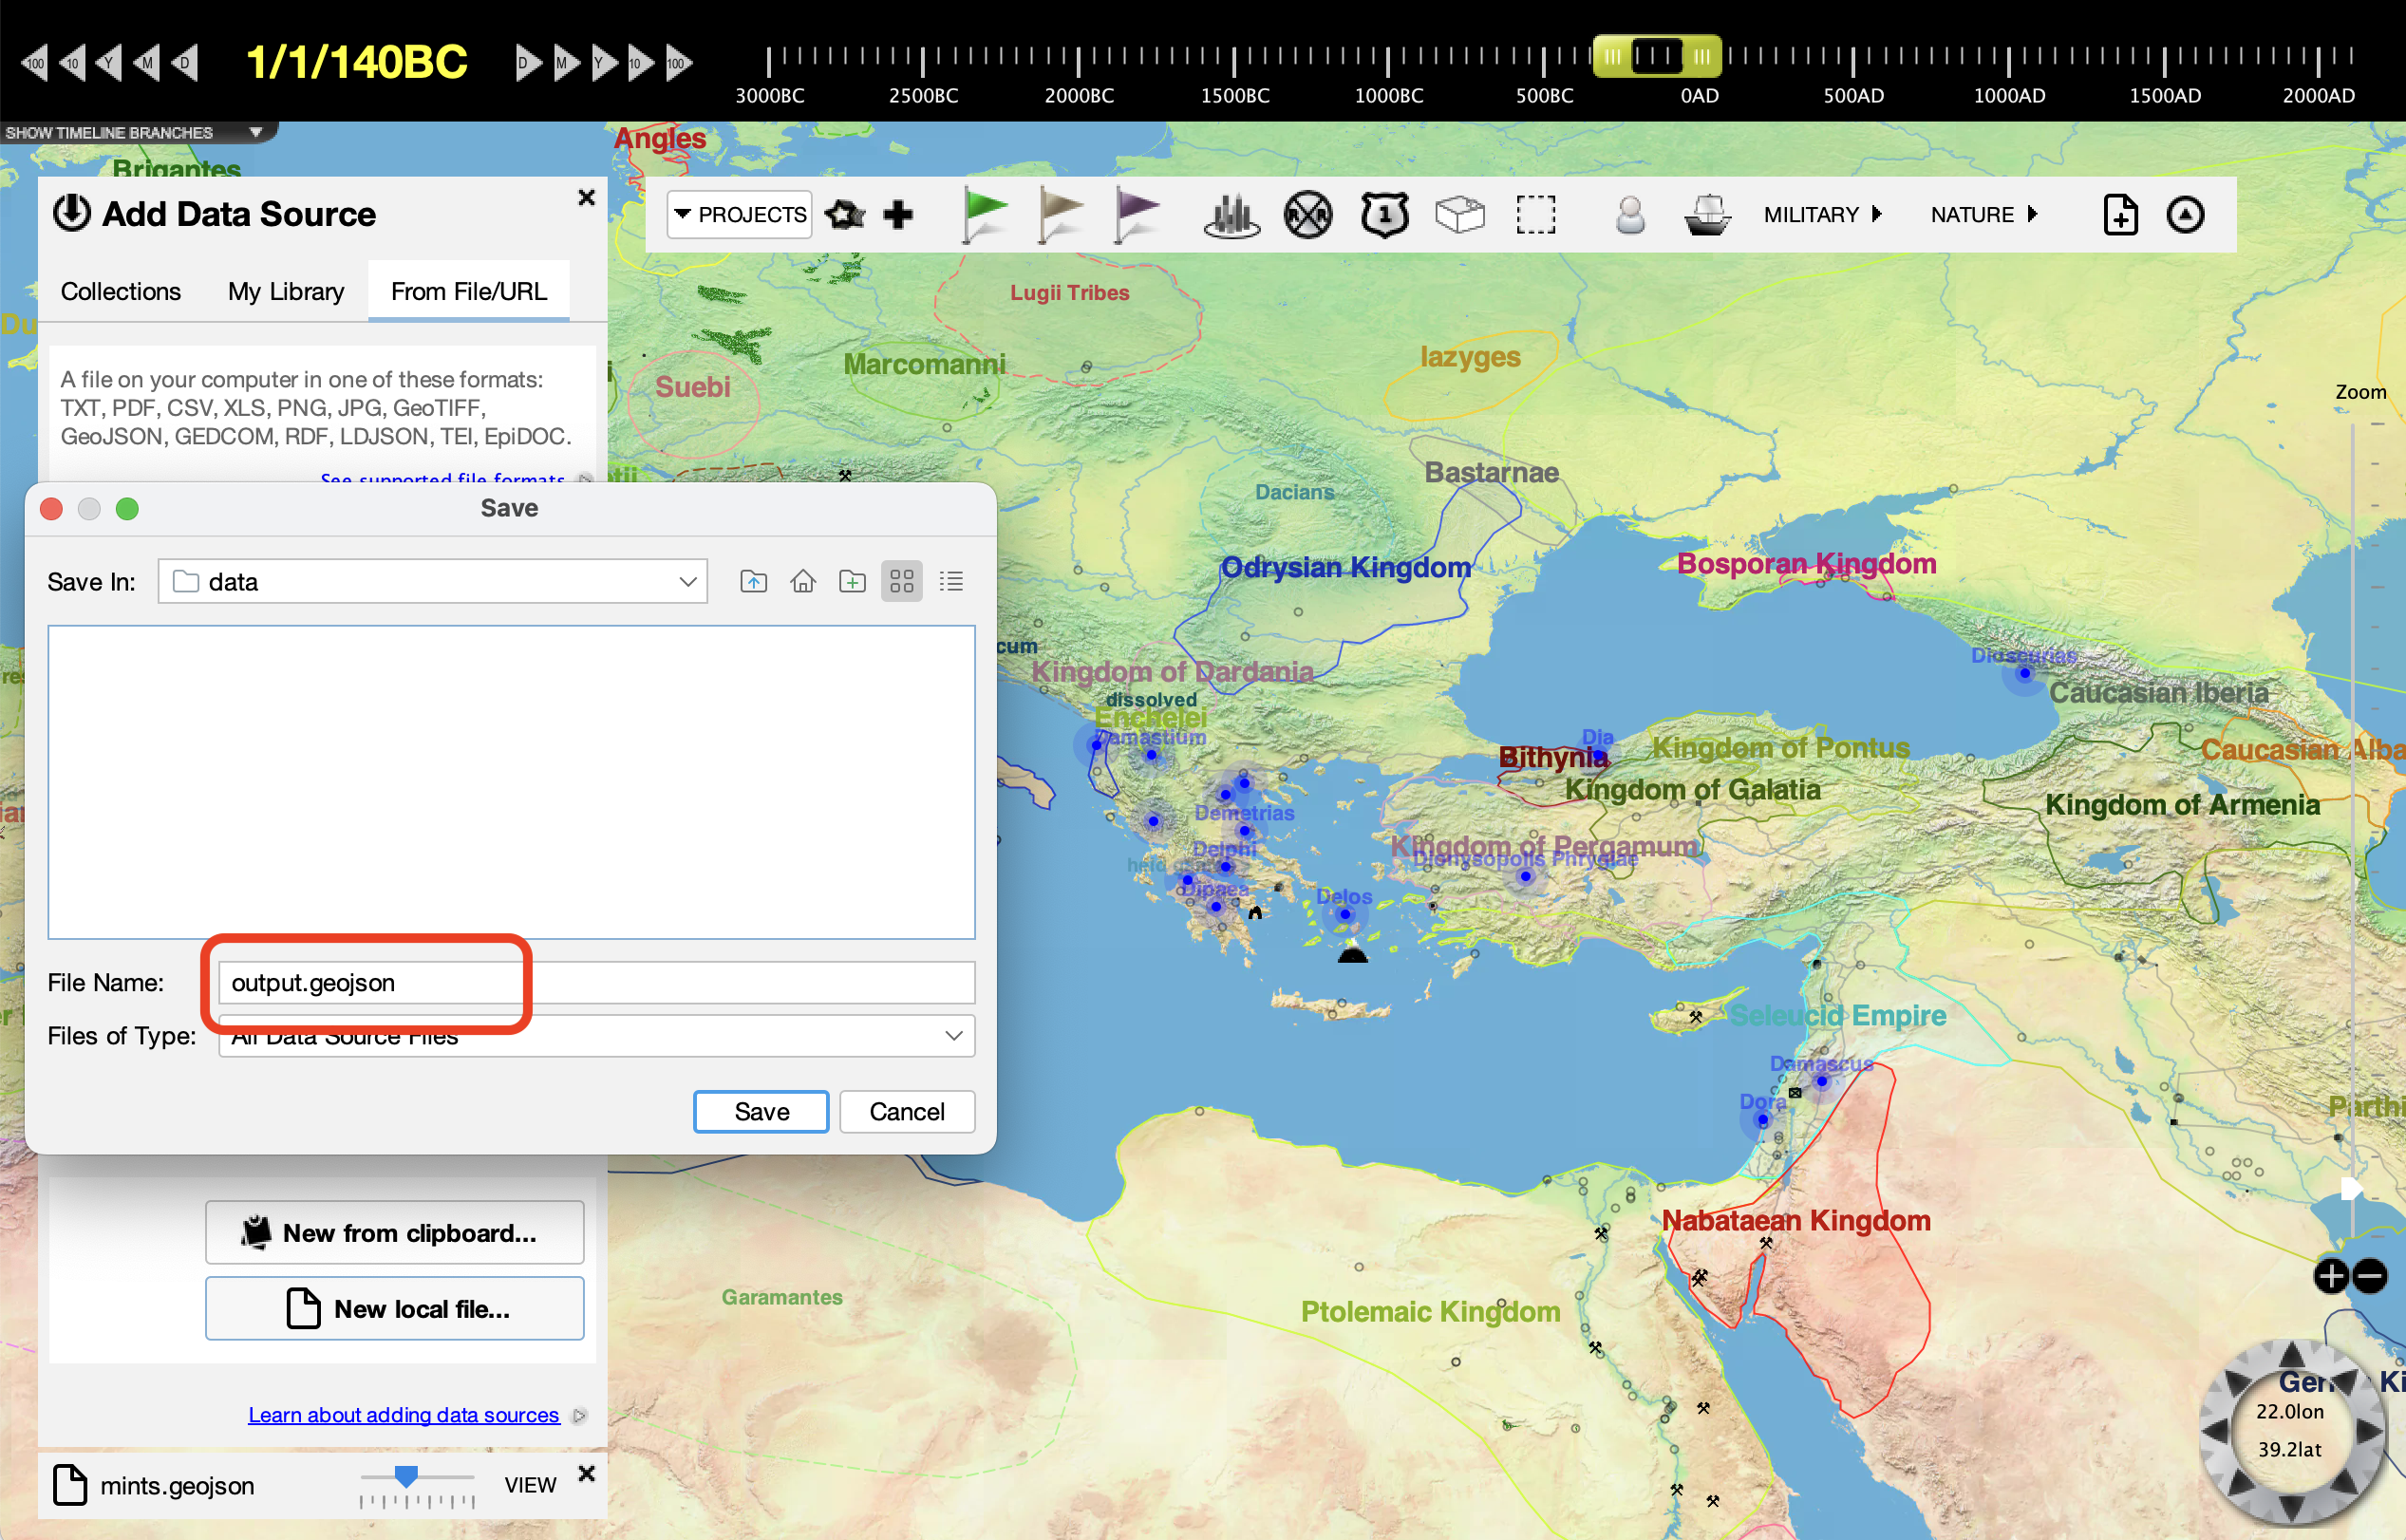The height and width of the screenshot is (1540, 2406).
Task: Open the MILITARY menu
Action: click(x=1821, y=214)
